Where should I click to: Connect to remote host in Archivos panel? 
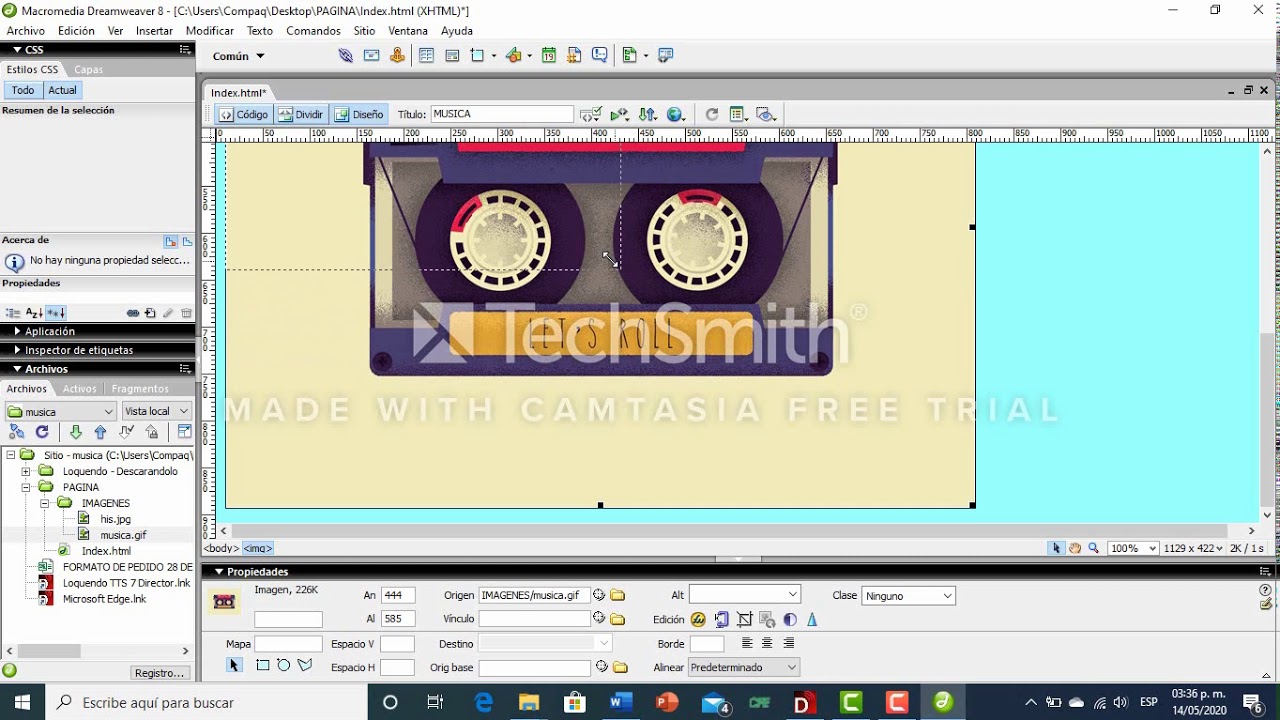tap(17, 432)
